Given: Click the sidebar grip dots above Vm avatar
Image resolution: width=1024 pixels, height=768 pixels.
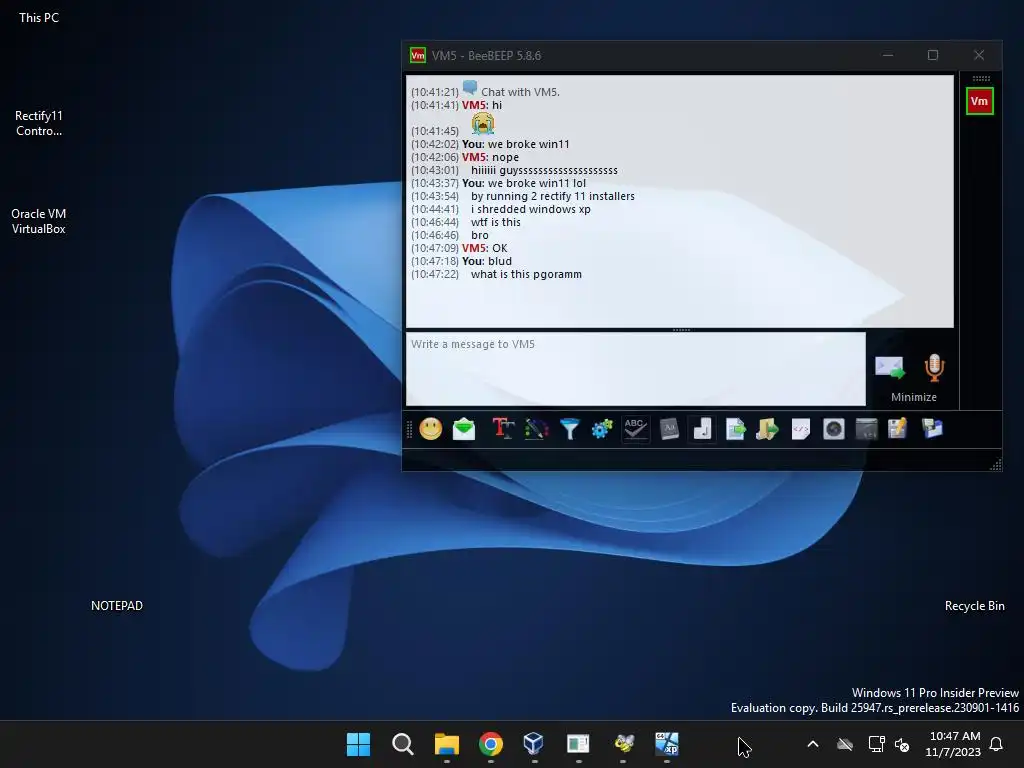Looking at the screenshot, I should pos(981,78).
